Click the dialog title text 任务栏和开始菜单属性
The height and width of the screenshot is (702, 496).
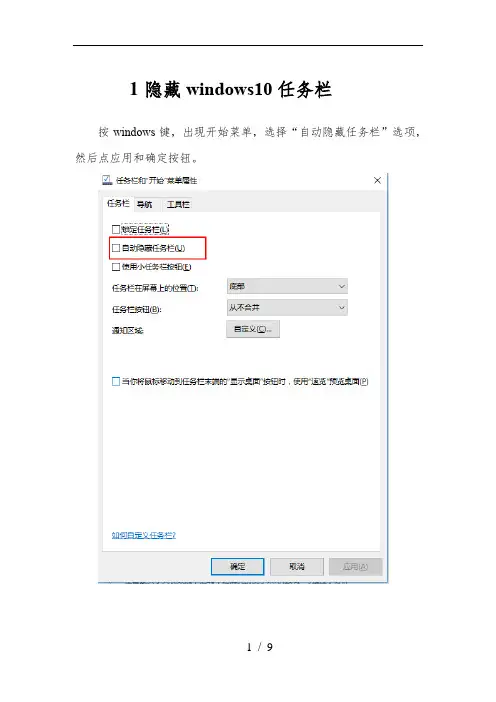click(156, 180)
